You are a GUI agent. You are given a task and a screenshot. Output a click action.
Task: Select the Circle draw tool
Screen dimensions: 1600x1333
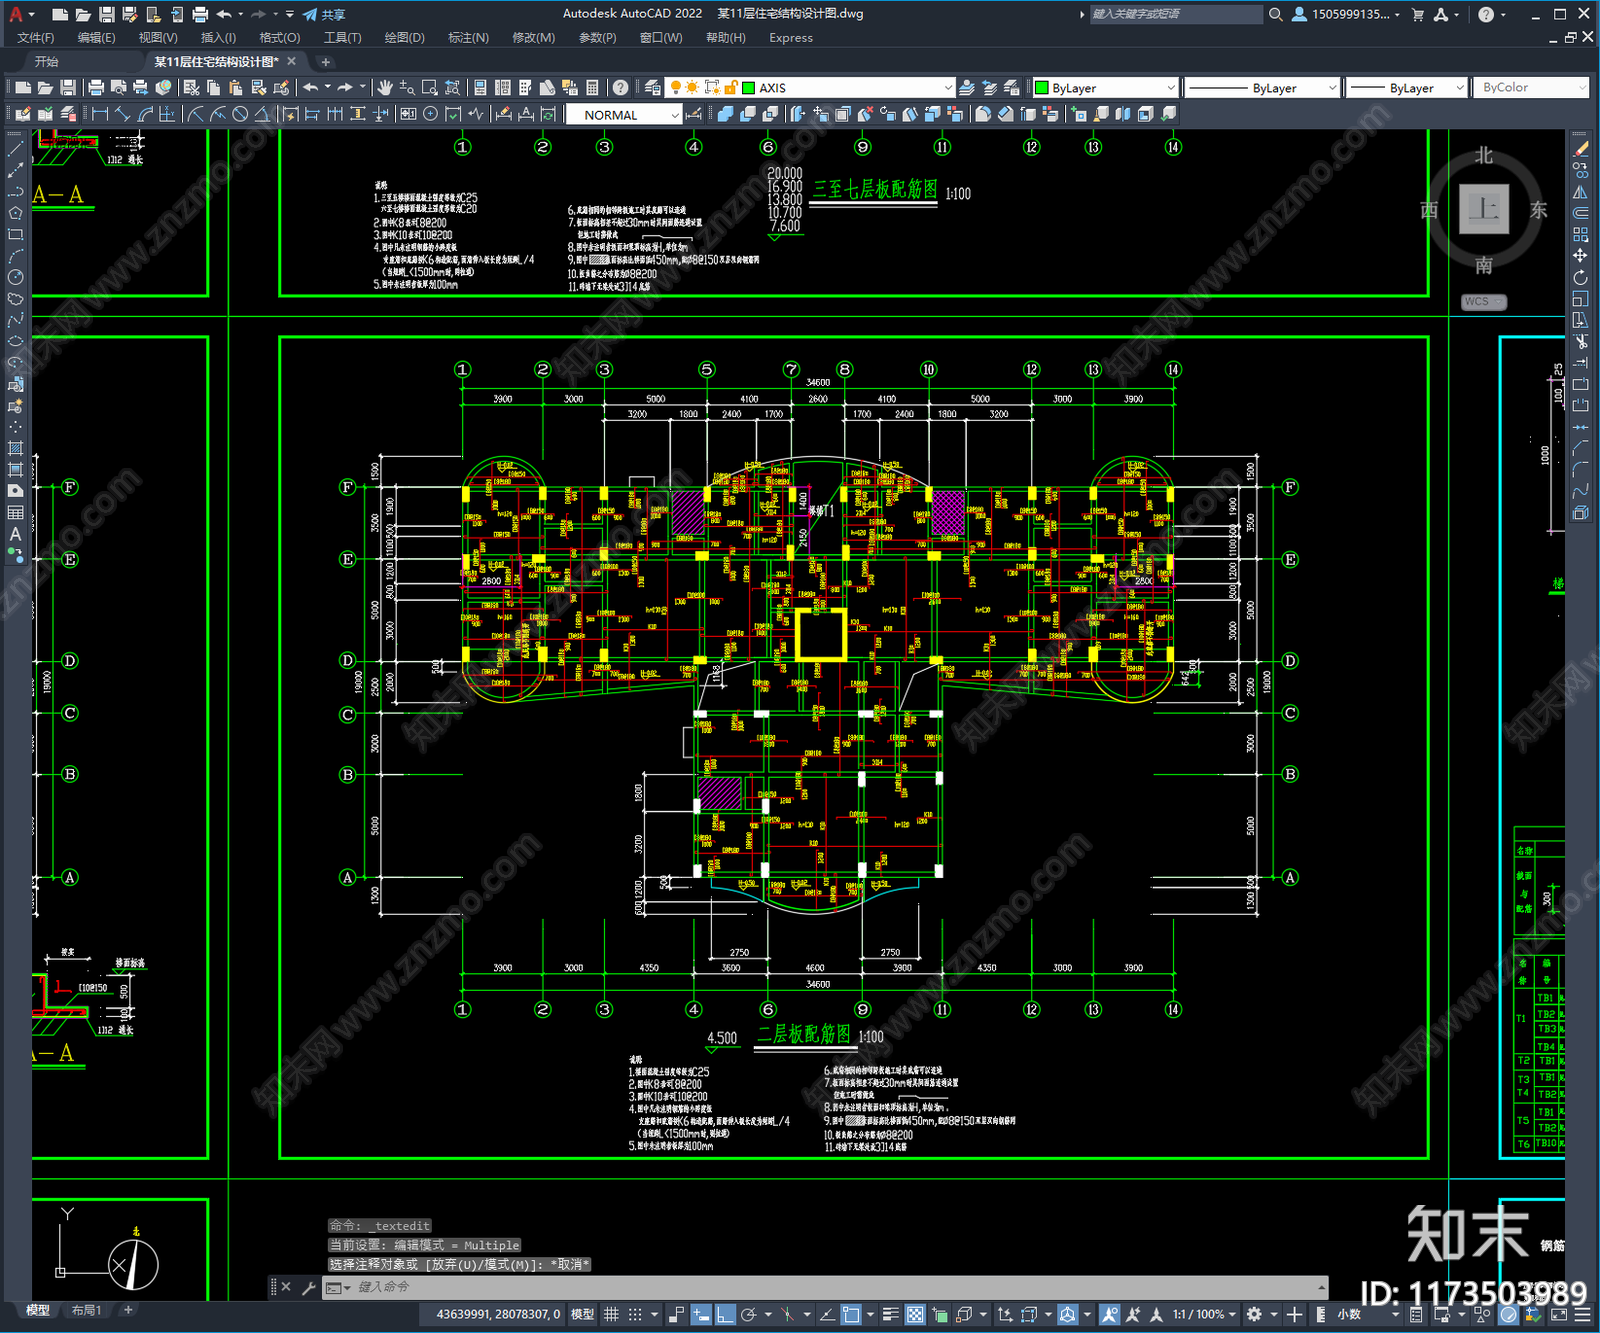(x=15, y=278)
